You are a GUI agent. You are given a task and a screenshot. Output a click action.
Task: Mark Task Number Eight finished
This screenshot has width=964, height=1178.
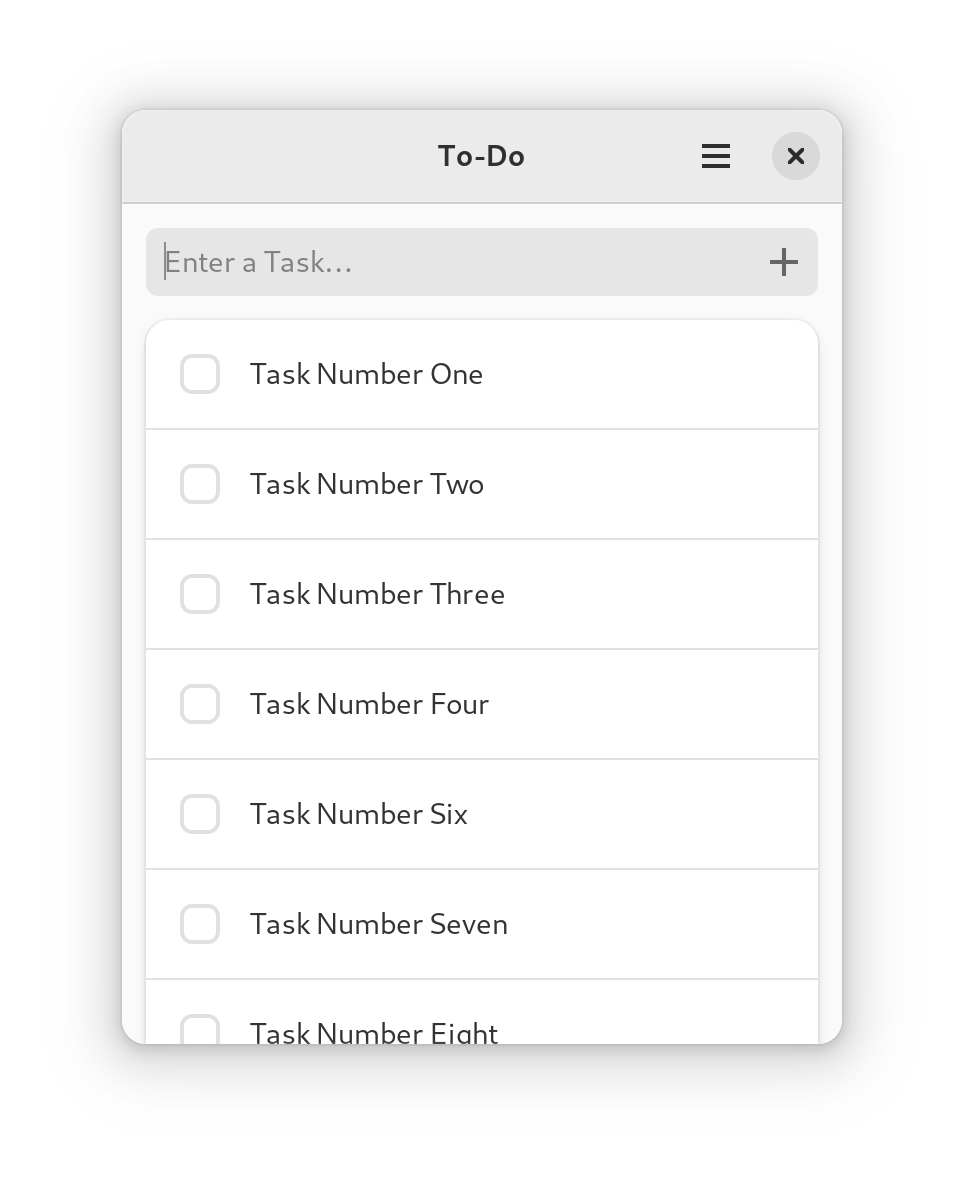(x=200, y=1030)
